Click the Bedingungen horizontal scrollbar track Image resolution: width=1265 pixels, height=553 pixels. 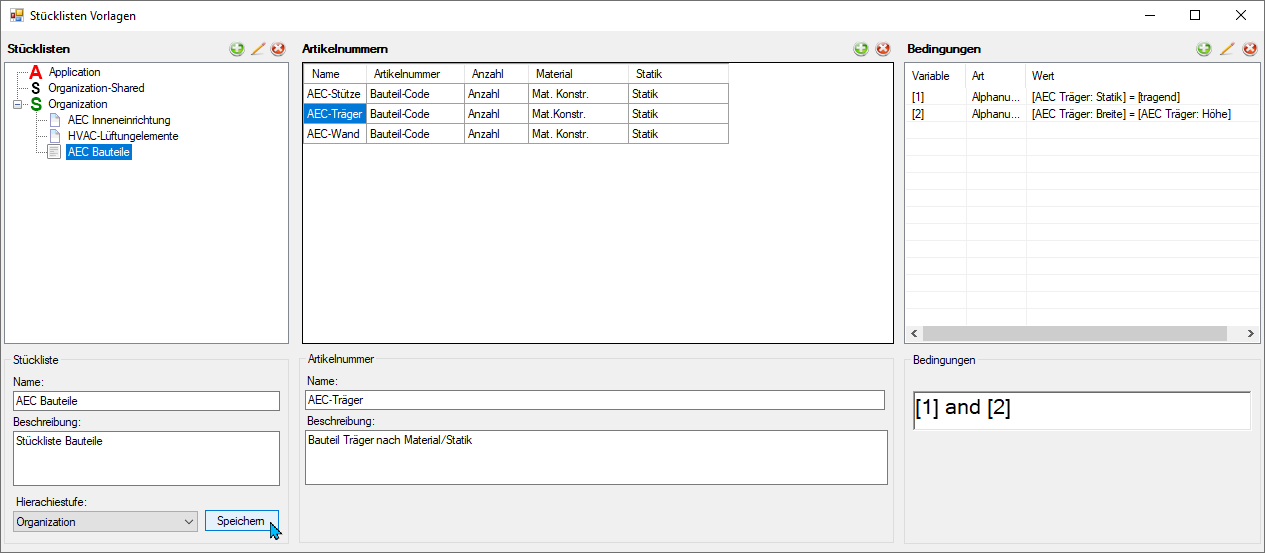pos(1082,334)
